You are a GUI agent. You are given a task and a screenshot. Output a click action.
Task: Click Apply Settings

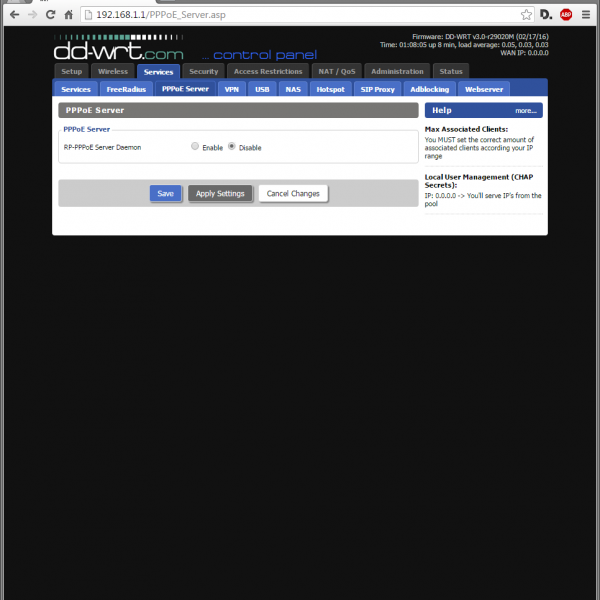pos(220,194)
